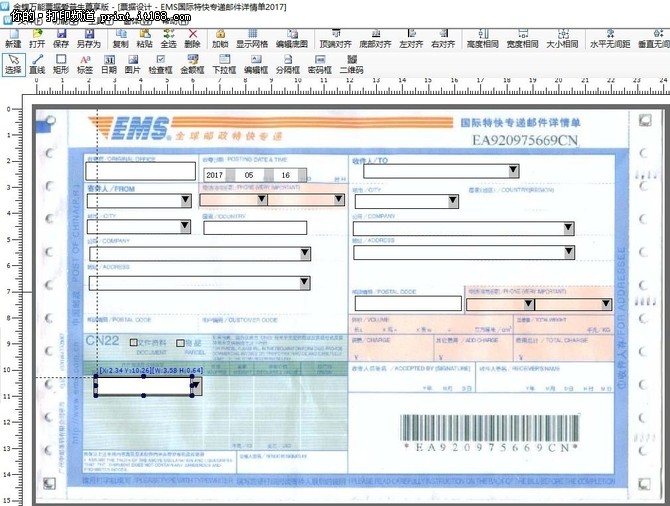The width and height of the screenshot is (670, 506).
Task: Select the 二维码 (QR Code) tool
Action: [352, 64]
